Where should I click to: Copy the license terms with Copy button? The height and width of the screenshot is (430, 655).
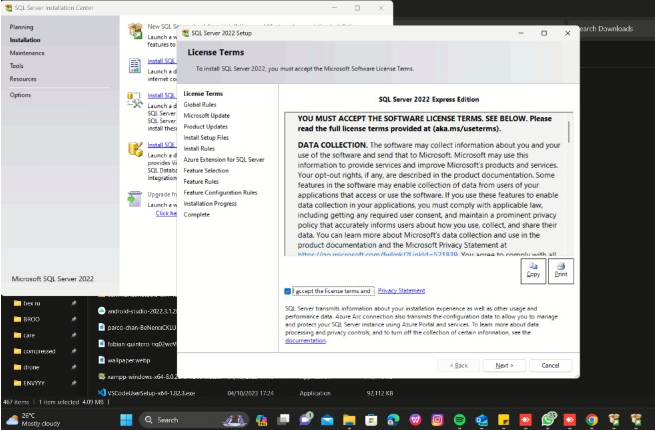pos(533,271)
